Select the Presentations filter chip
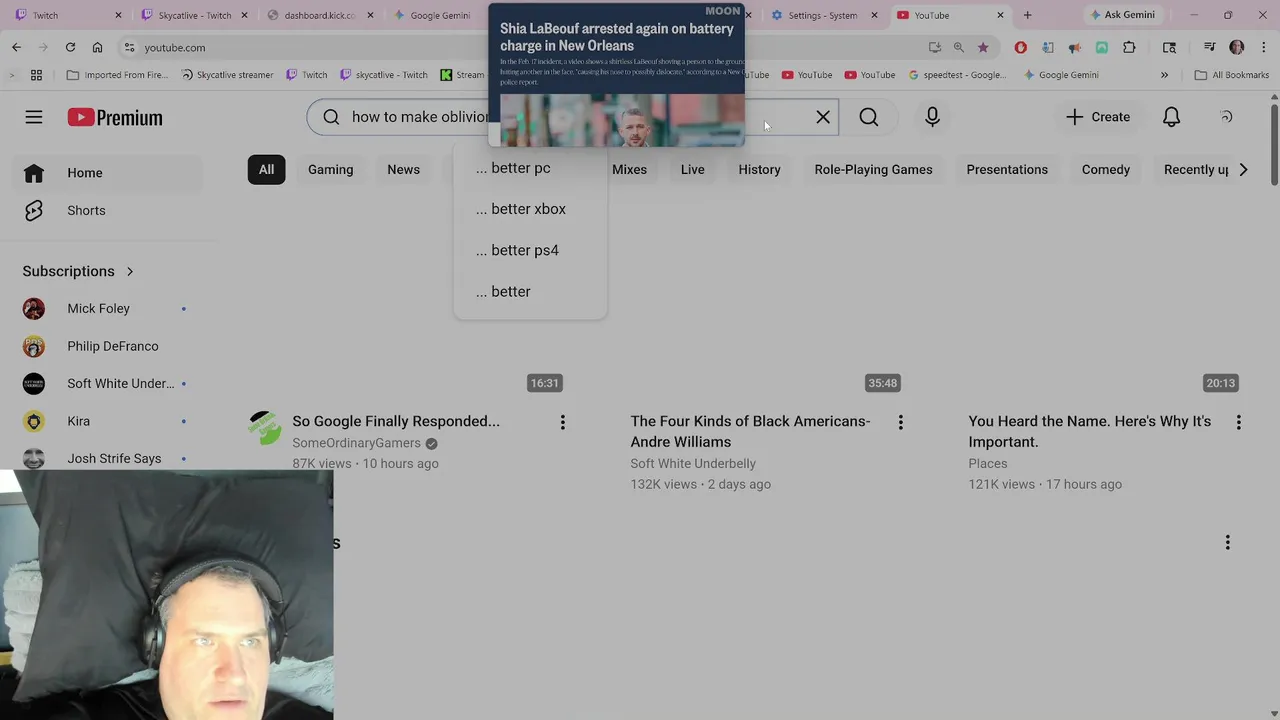 tap(1007, 169)
